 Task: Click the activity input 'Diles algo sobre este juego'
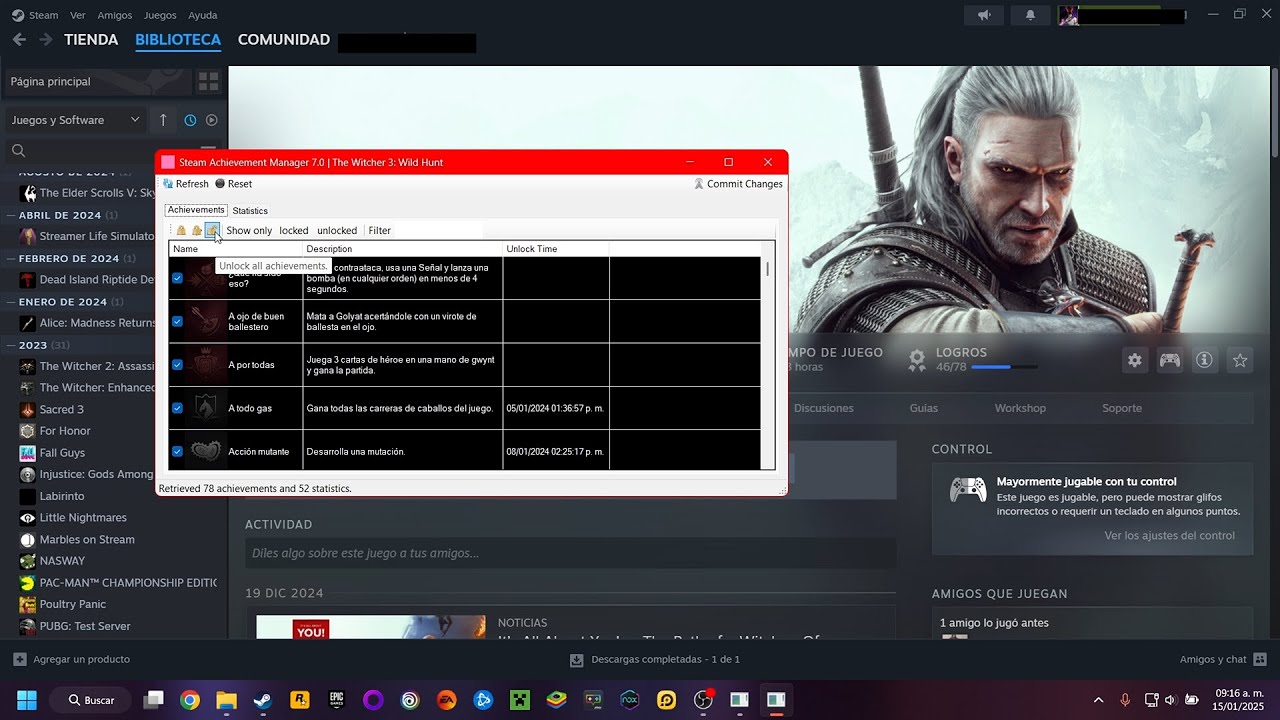(570, 553)
